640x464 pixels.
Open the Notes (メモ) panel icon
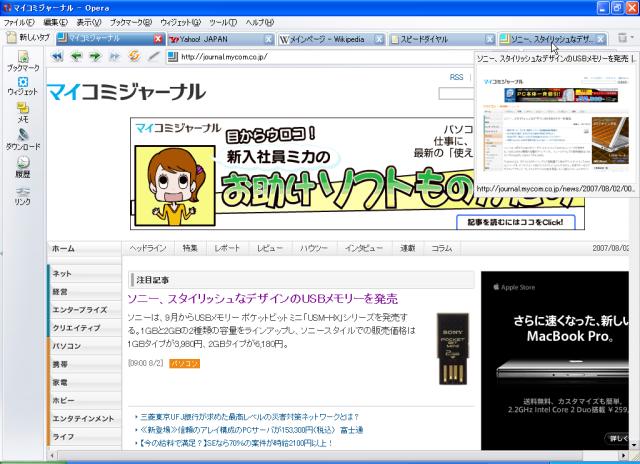[23, 113]
